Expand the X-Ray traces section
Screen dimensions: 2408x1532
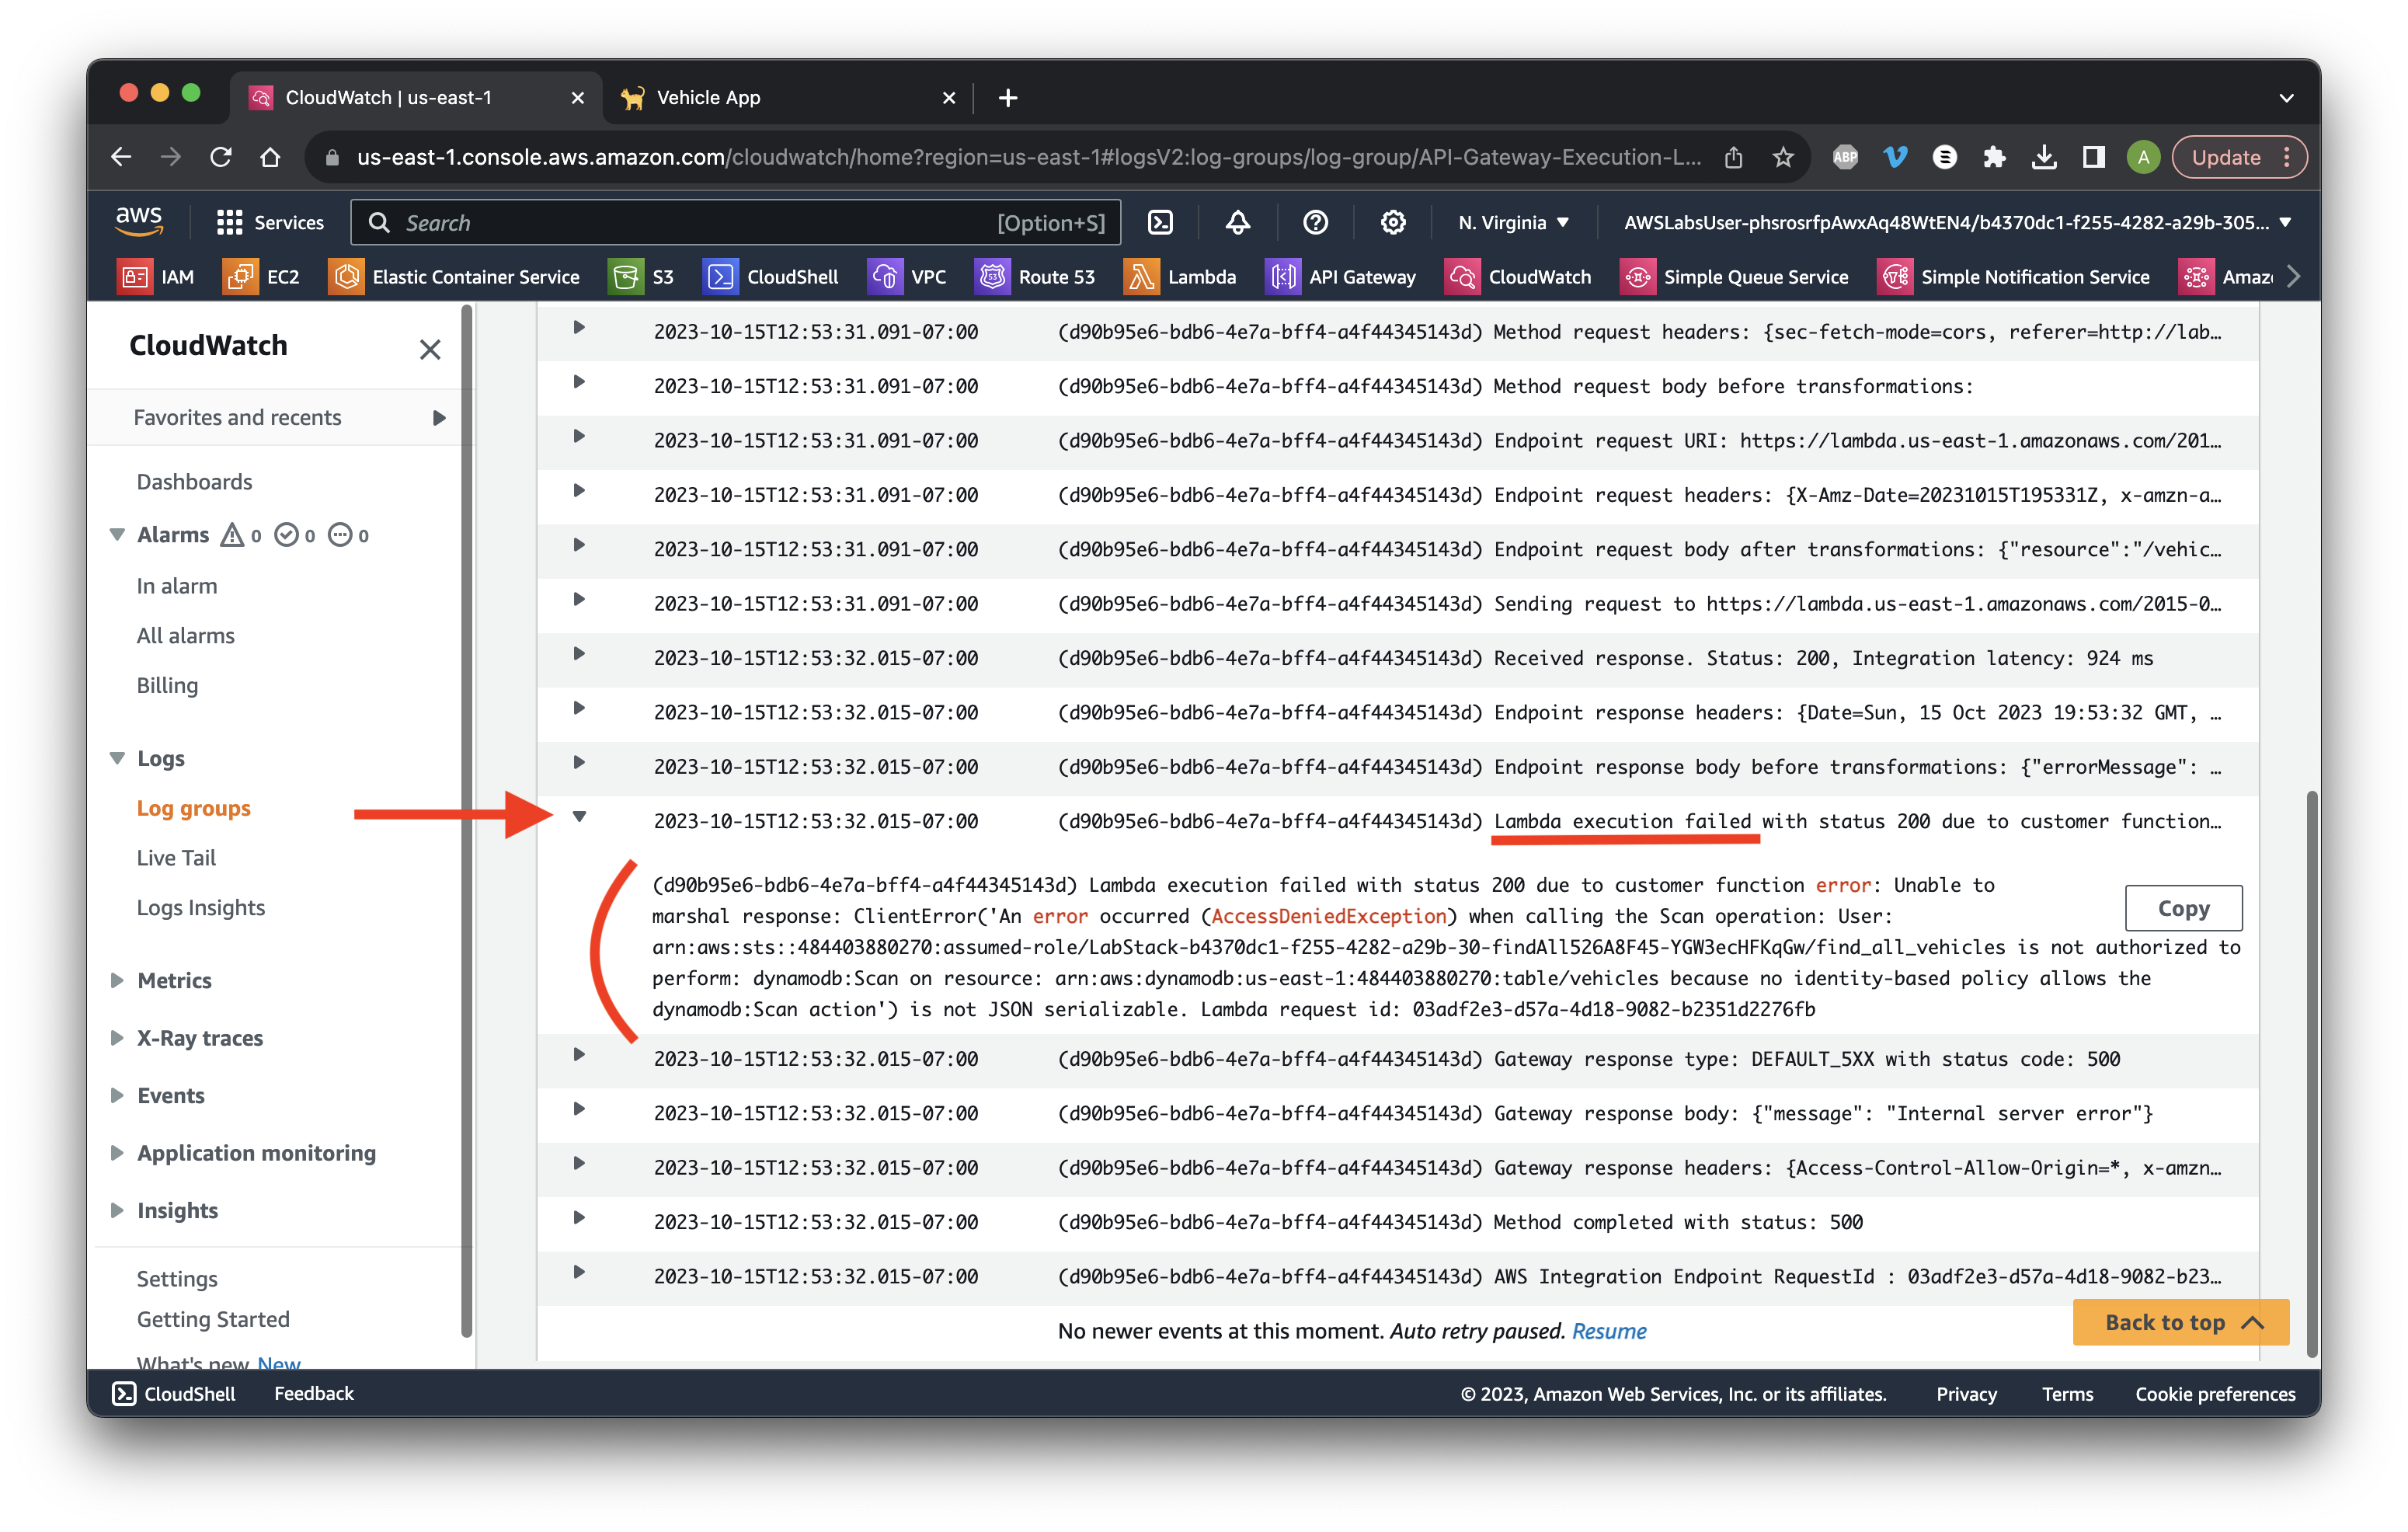[x=117, y=1038]
